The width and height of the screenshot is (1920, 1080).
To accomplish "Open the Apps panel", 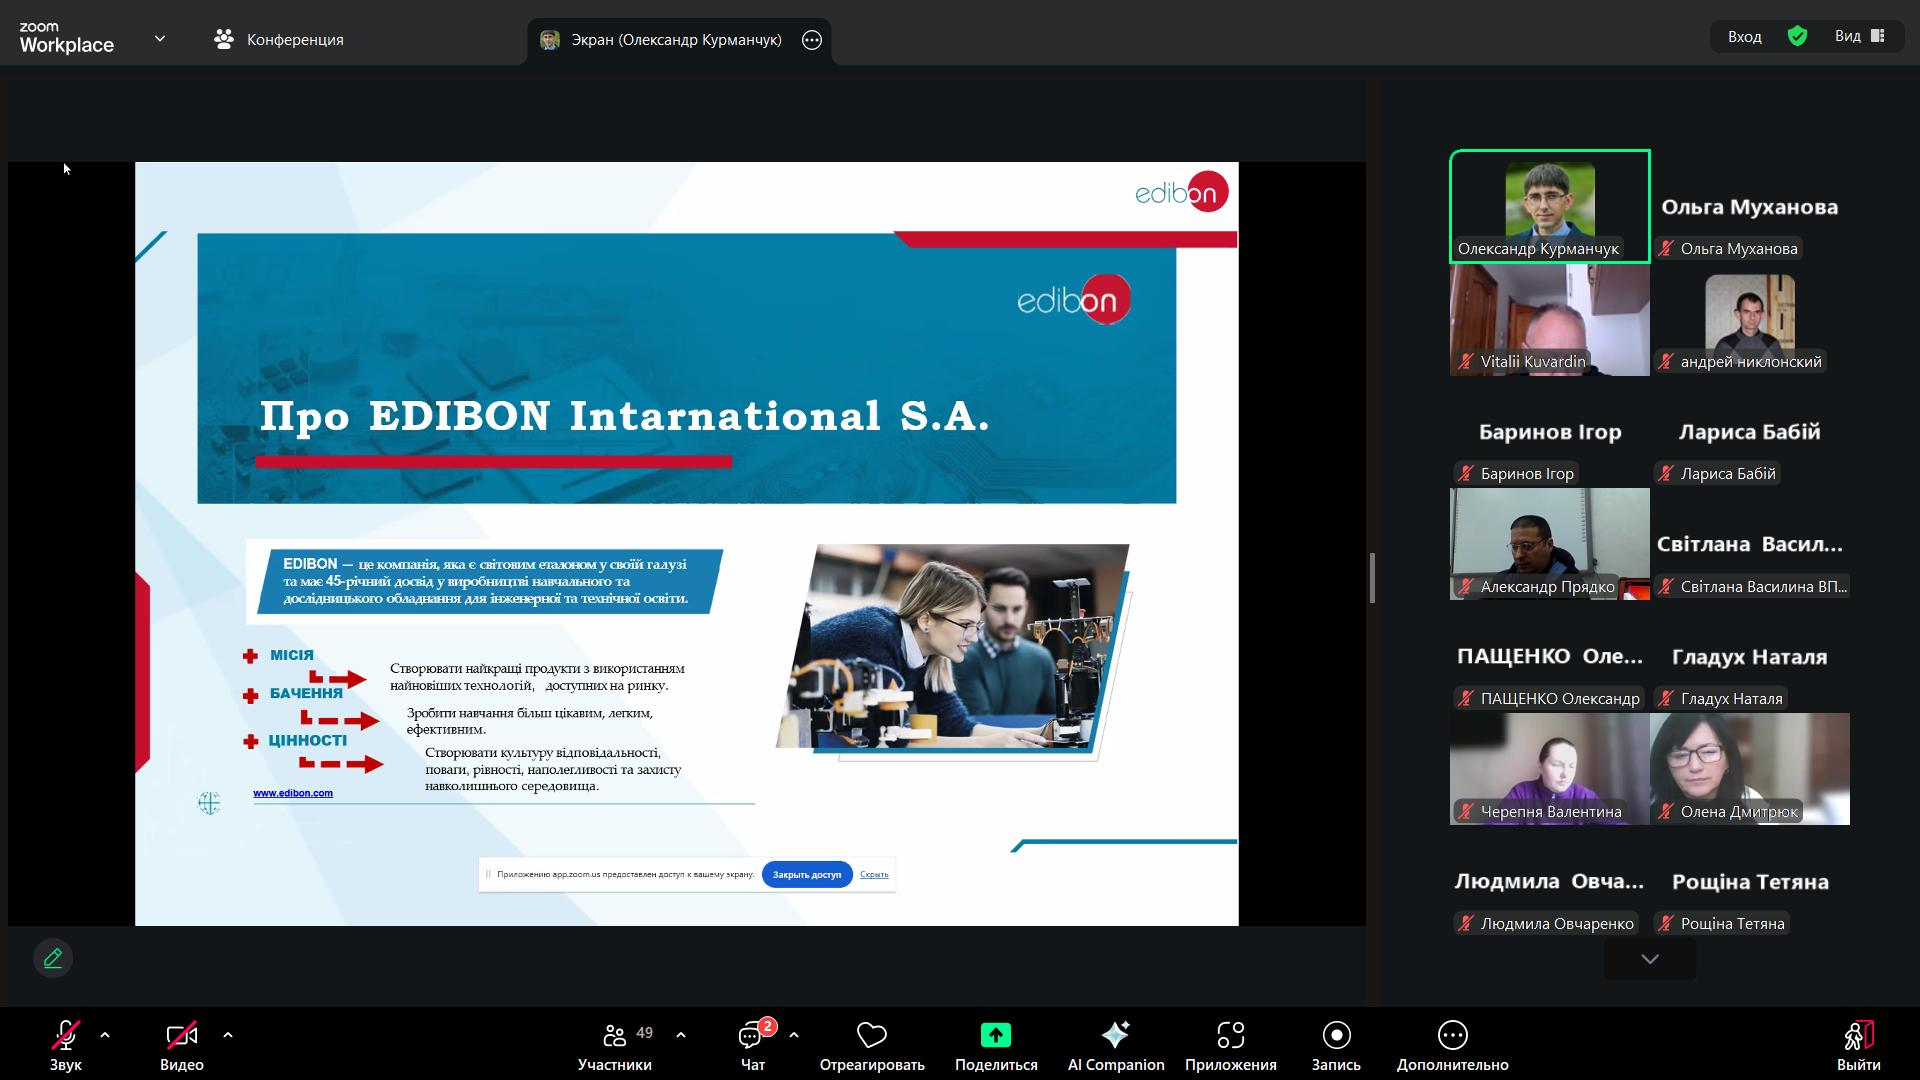I will (x=1230, y=1044).
